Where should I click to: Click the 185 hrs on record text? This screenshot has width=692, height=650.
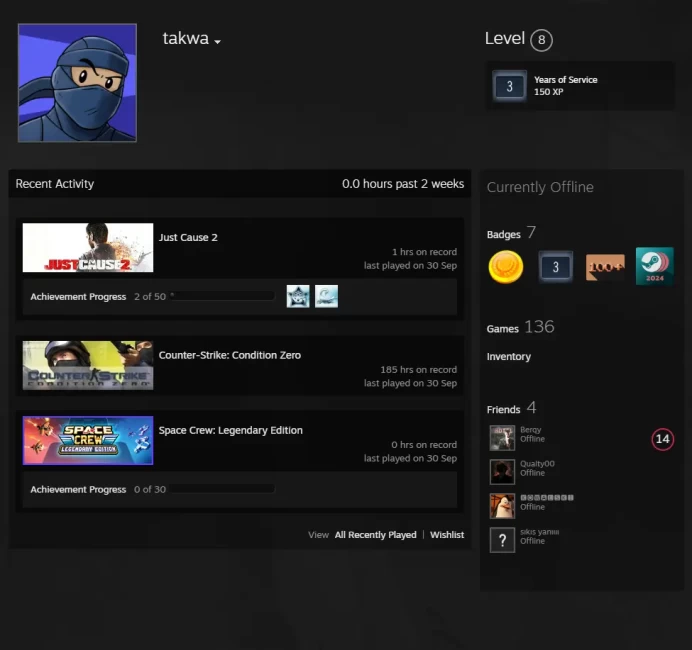418,370
